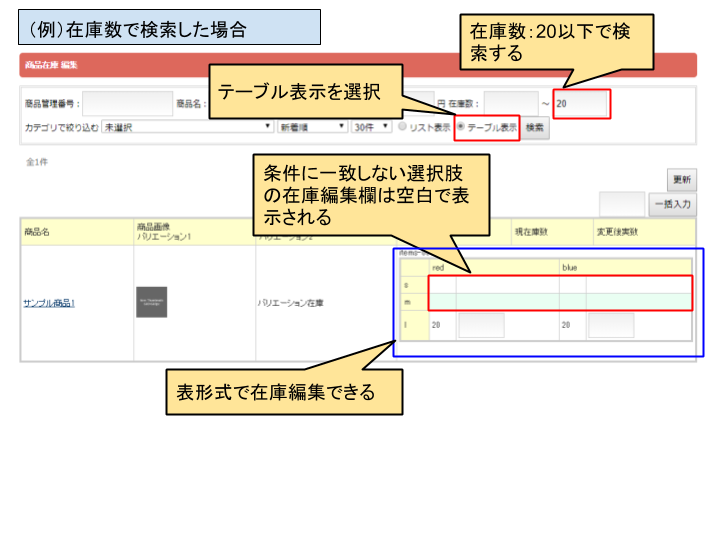Click the blue size-l stock edit field
This screenshot has height=540, width=720.
tap(610, 325)
